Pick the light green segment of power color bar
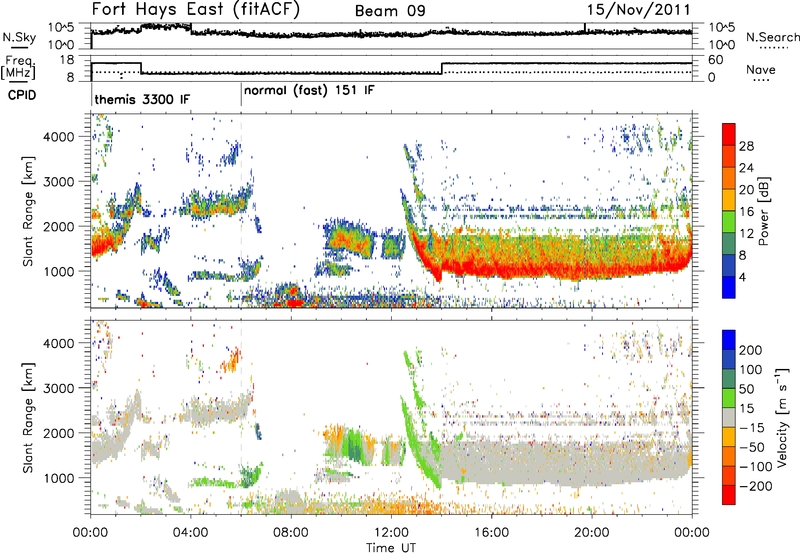800x554 pixels. click(729, 222)
